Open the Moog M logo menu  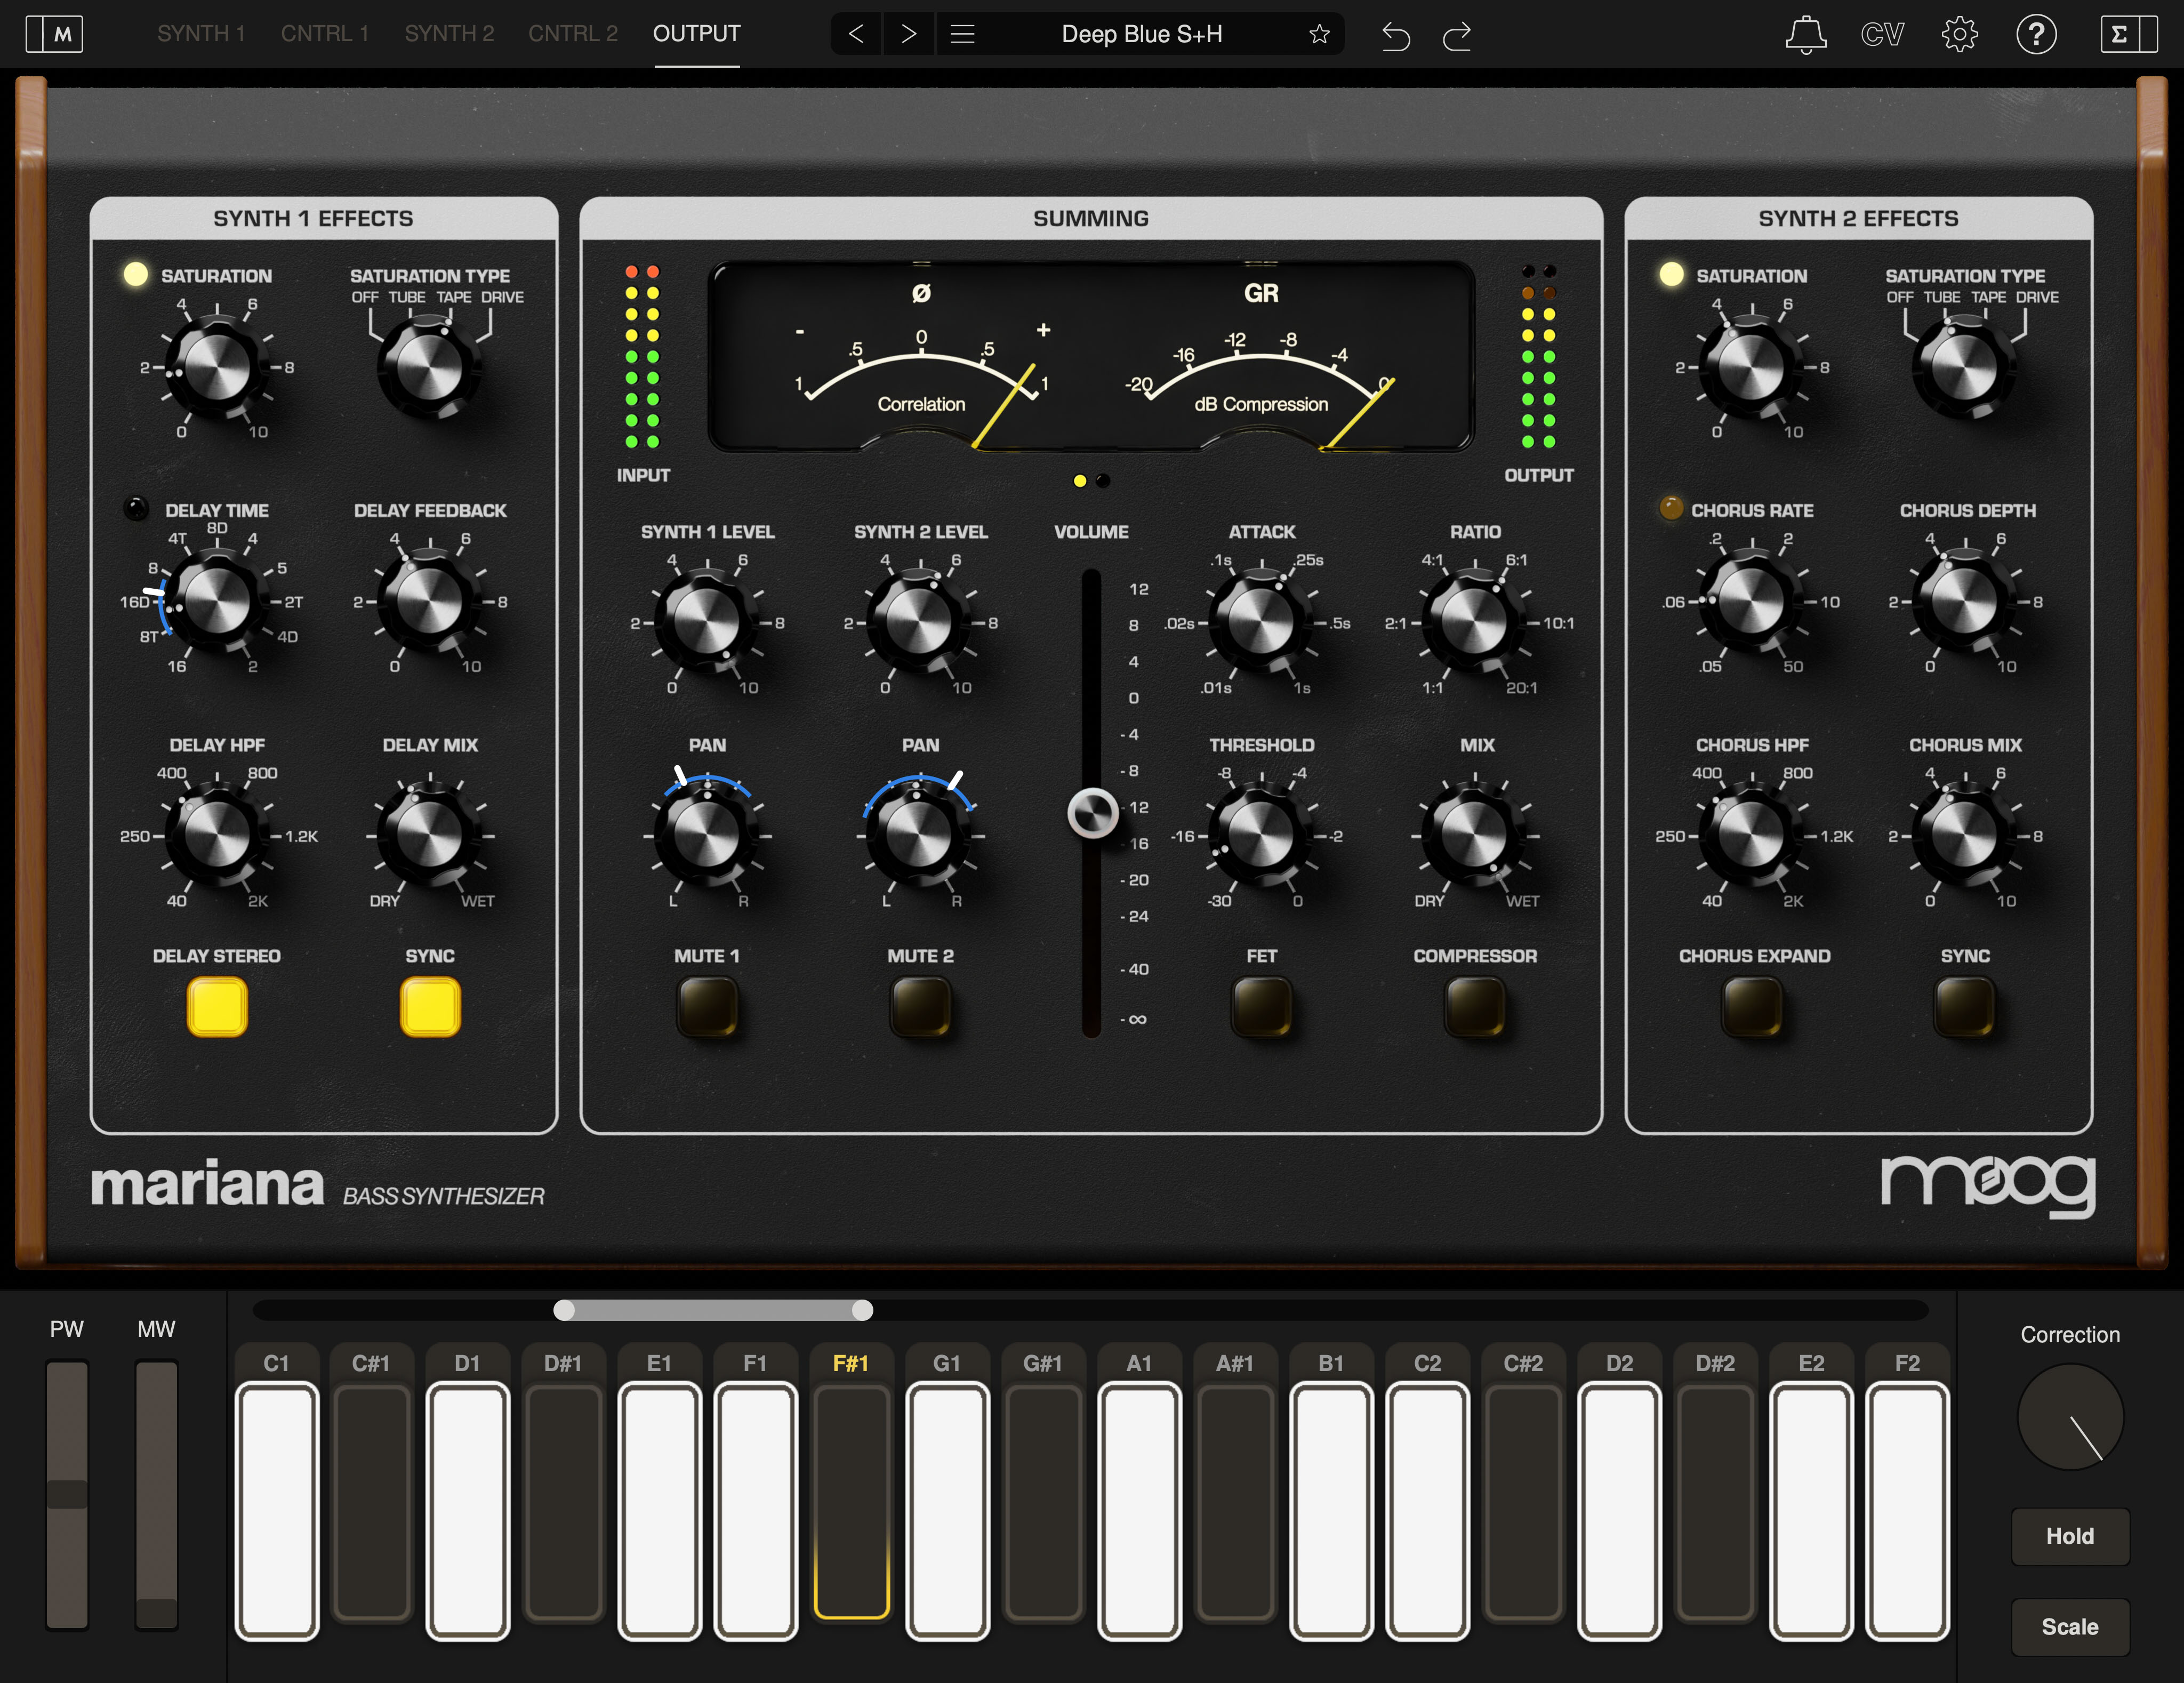point(54,33)
